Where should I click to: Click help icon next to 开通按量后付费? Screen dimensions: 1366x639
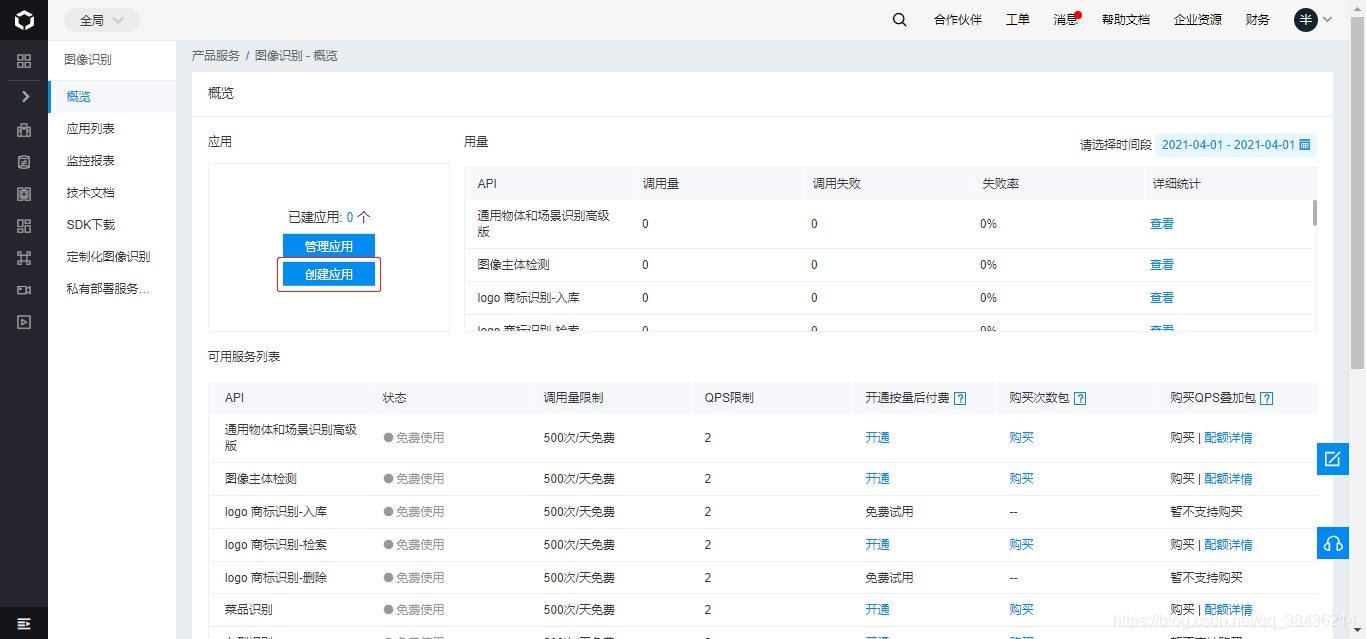[x=960, y=398]
